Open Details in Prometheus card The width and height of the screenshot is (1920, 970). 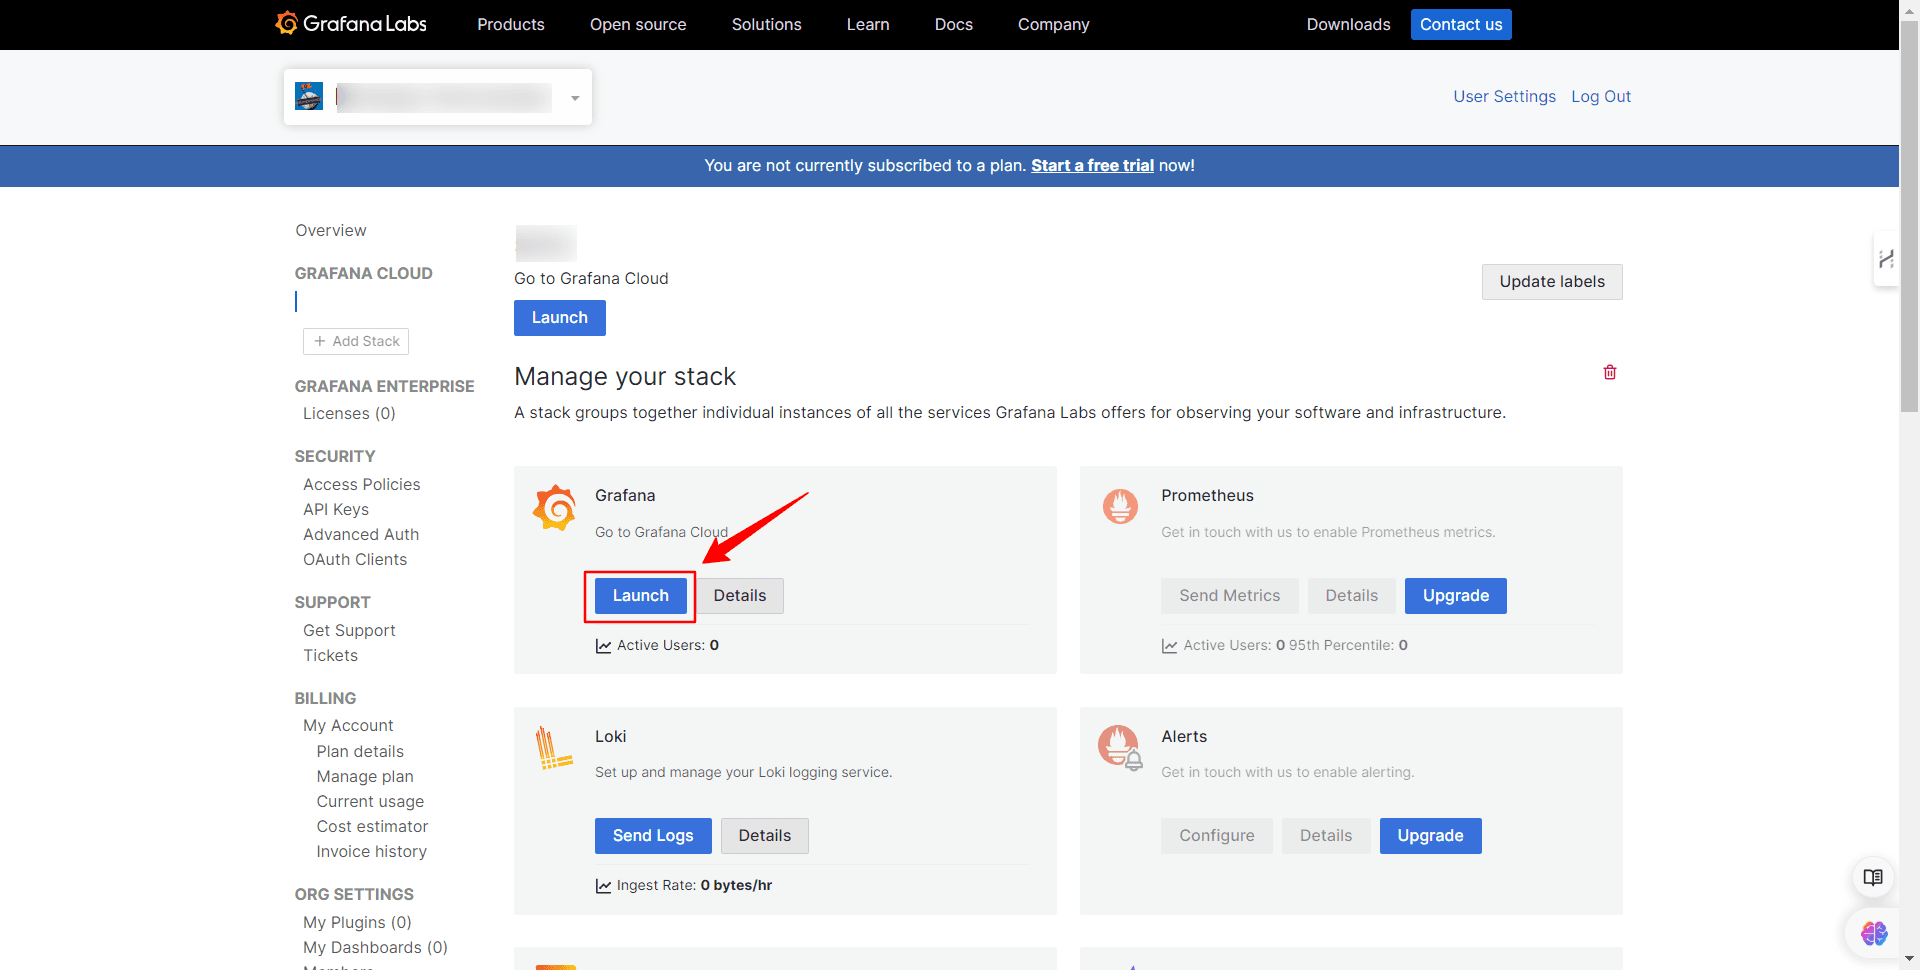click(1352, 596)
